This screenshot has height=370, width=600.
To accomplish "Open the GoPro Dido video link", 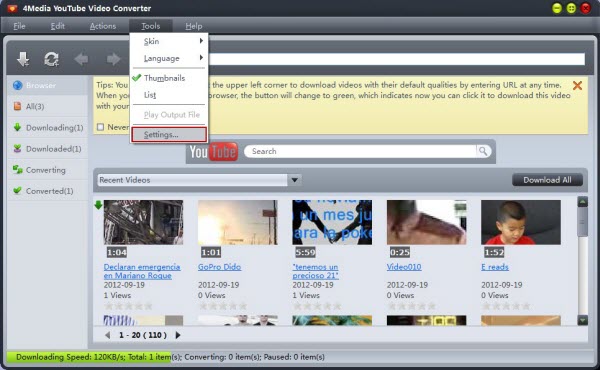I will [219, 267].
